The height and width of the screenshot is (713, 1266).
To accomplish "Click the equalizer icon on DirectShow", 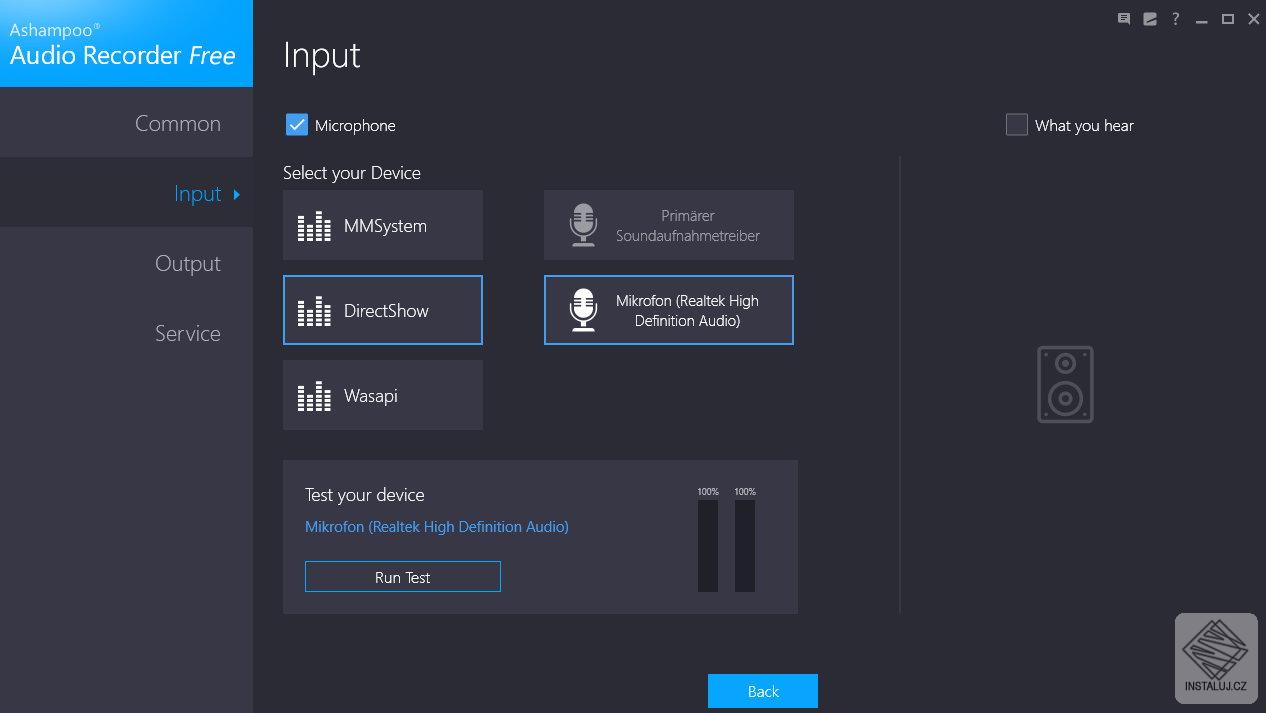I will pos(314,311).
